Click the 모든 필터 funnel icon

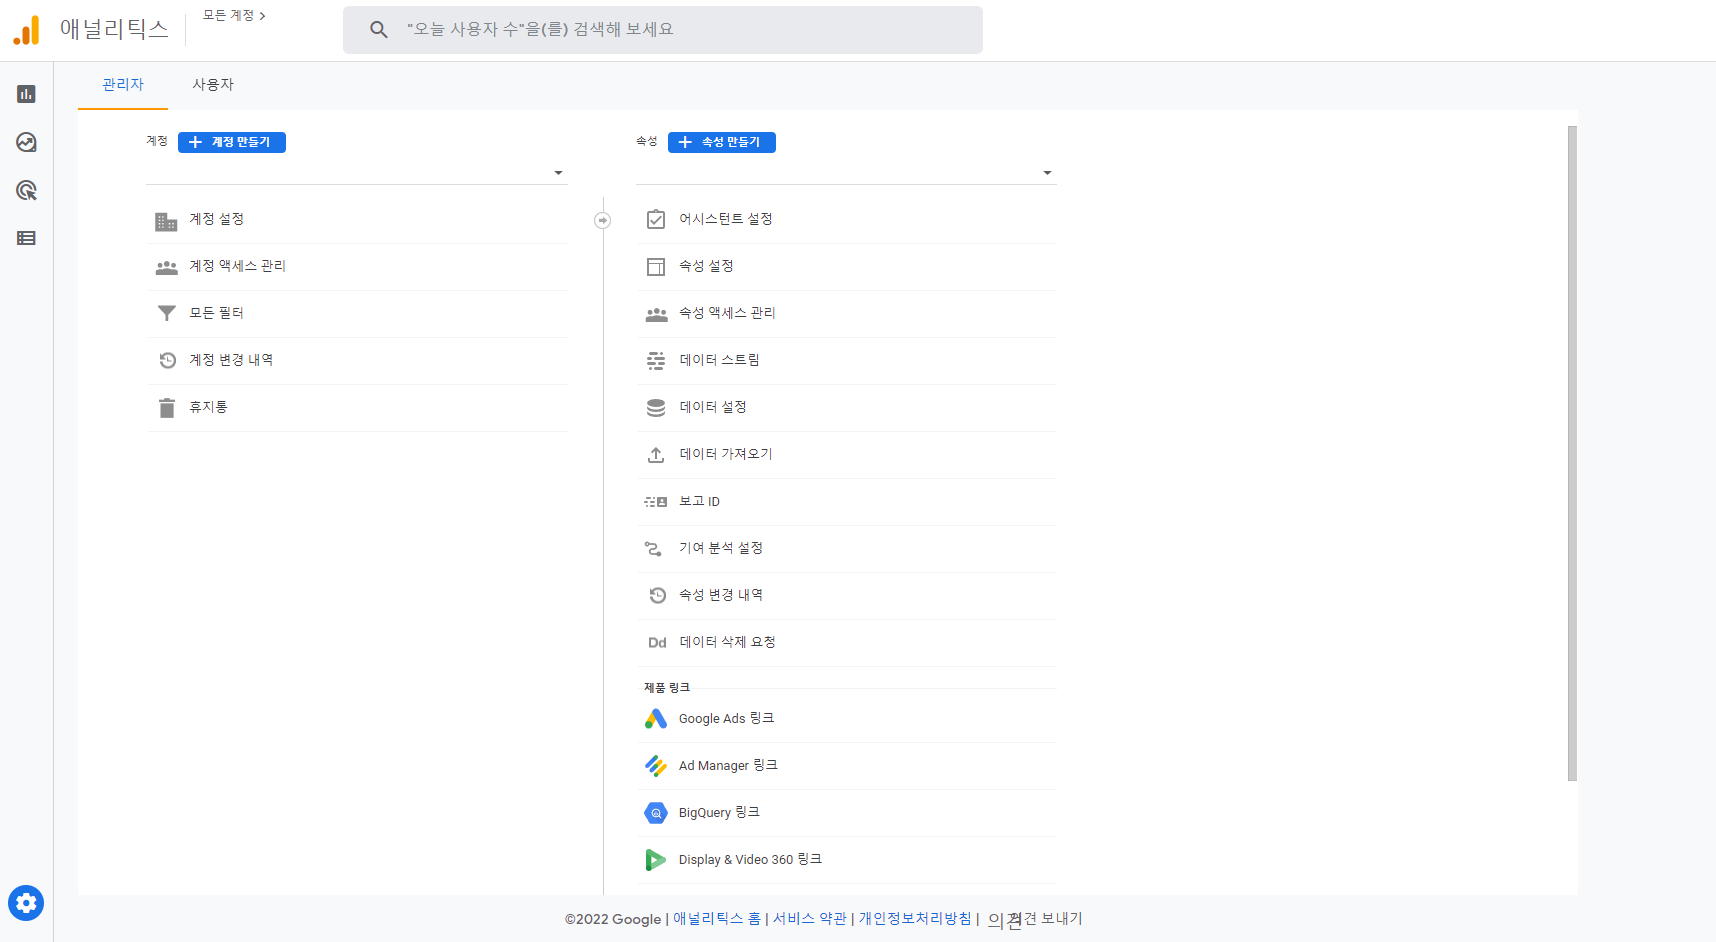coord(166,313)
